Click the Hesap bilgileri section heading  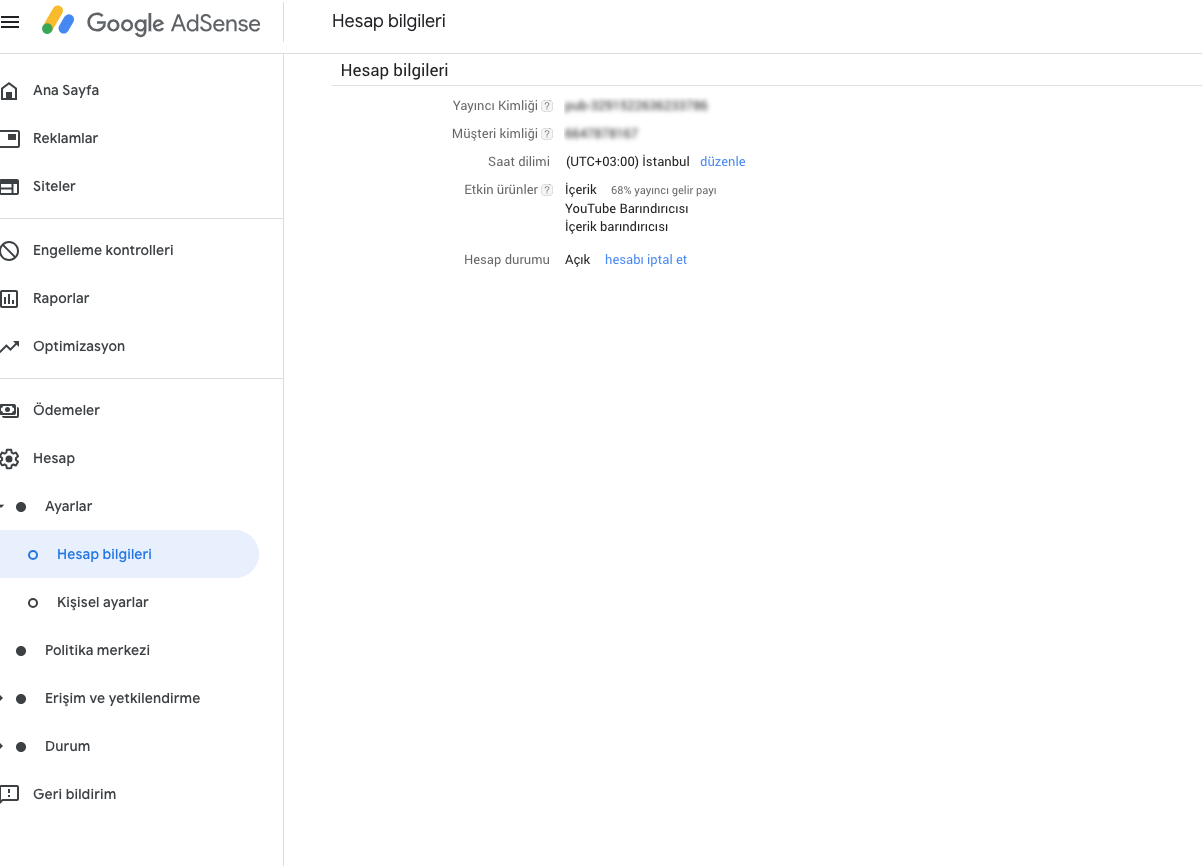point(395,71)
